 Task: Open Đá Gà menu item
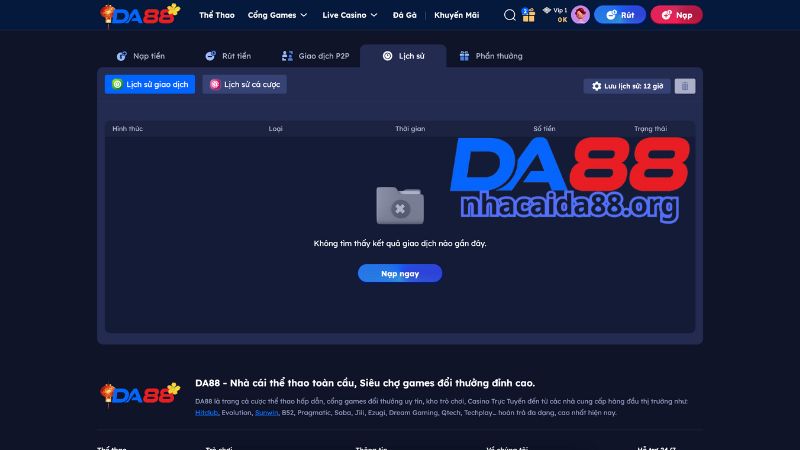(405, 15)
